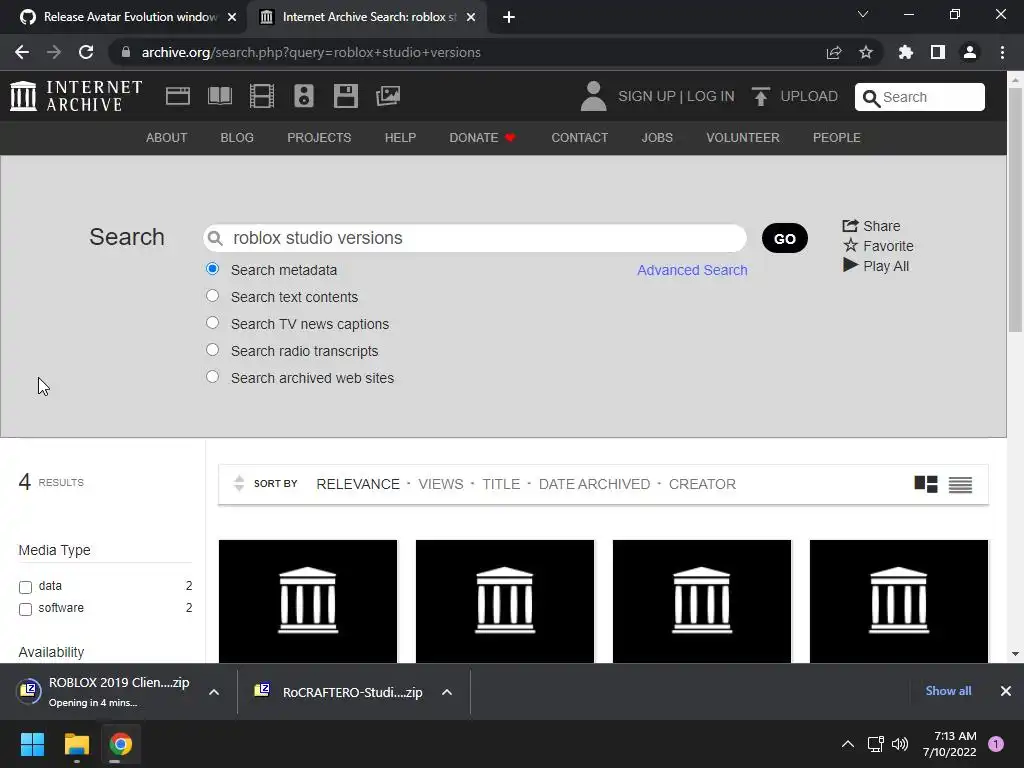Click the header Search box

(x=920, y=97)
